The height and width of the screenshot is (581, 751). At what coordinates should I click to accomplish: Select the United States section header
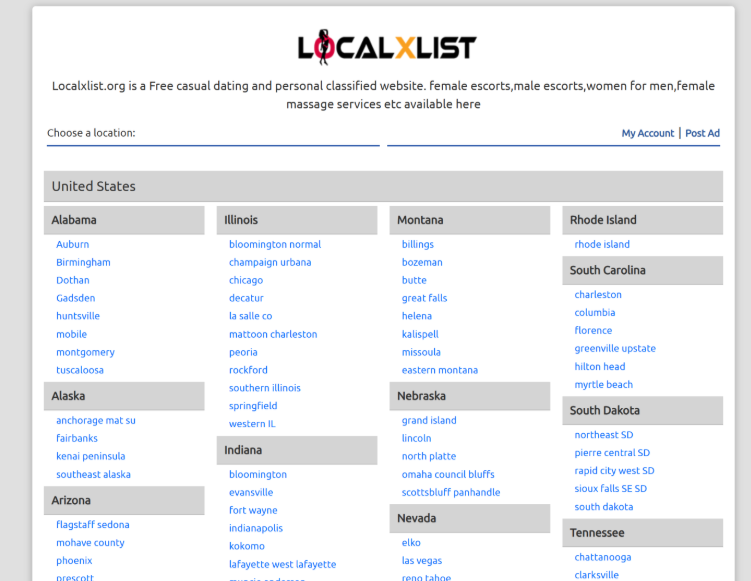383,186
